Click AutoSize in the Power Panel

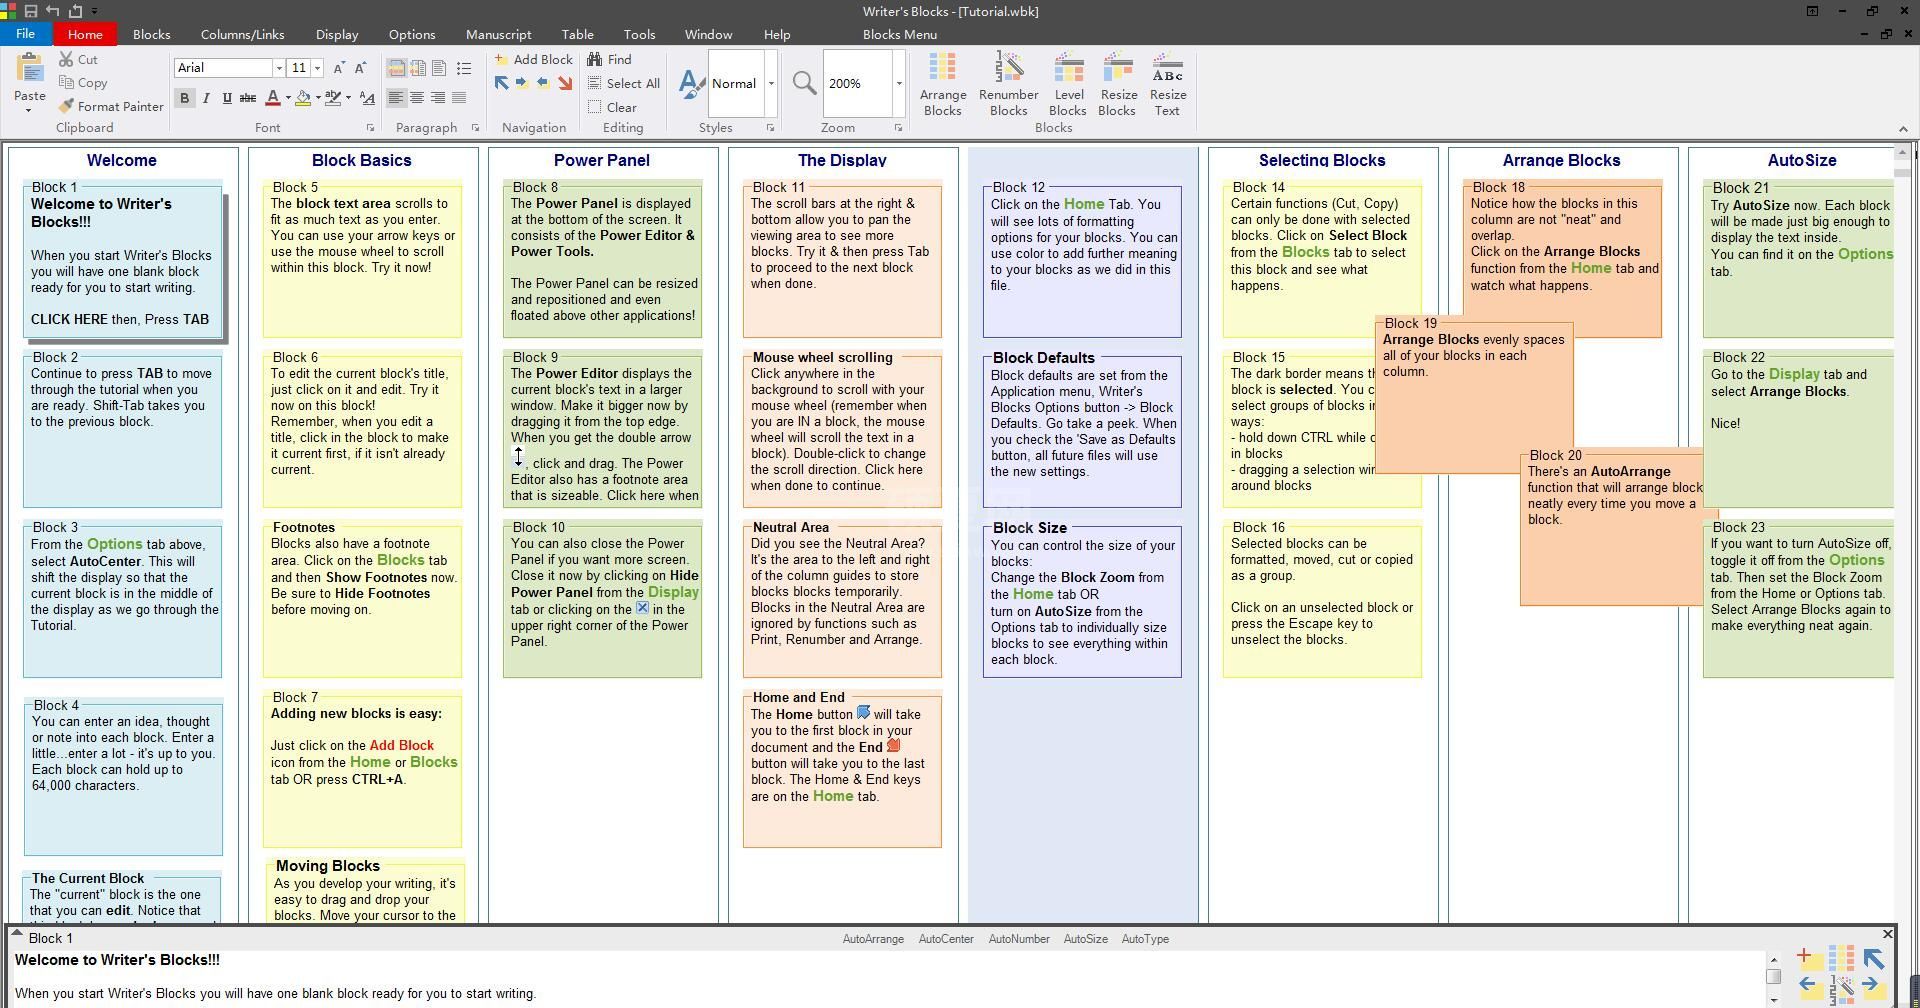coord(1085,939)
